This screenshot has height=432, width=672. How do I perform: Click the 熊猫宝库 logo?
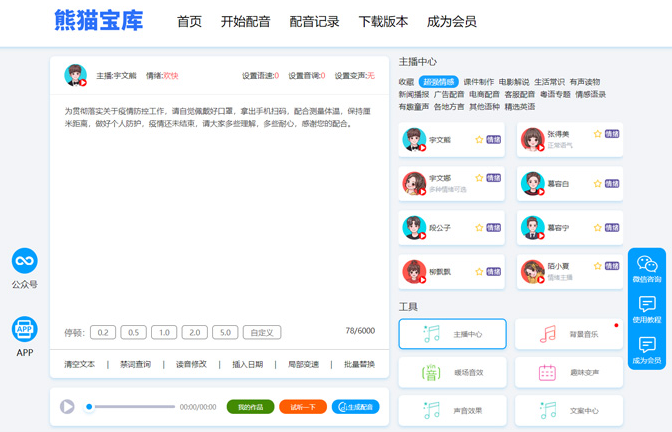pos(99,21)
